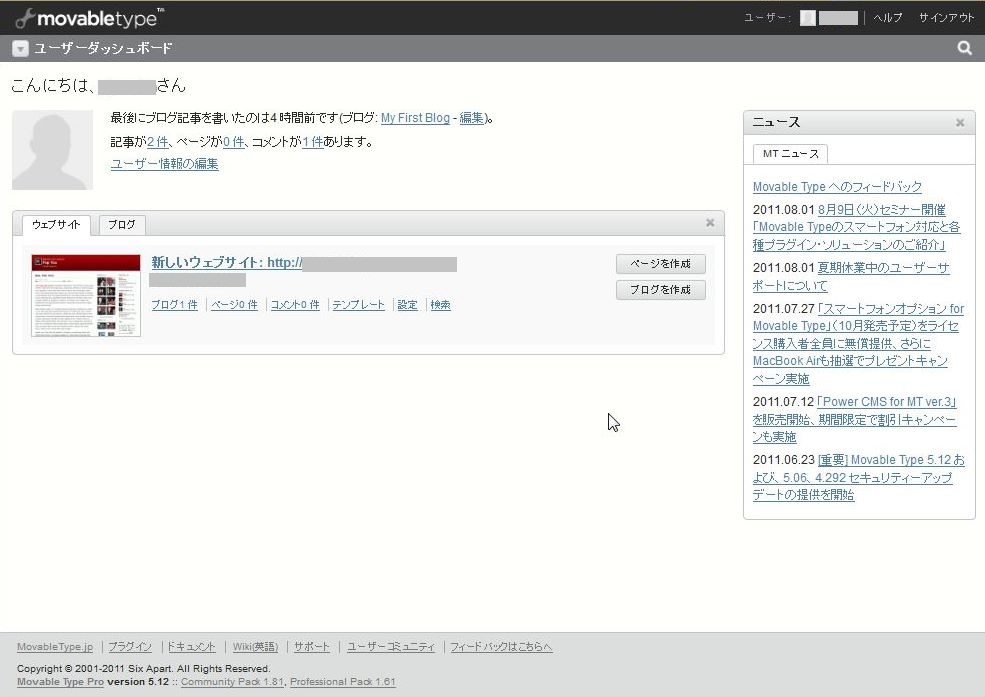
Task: Click the 2011.07.27 news date
Action: [x=783, y=309]
